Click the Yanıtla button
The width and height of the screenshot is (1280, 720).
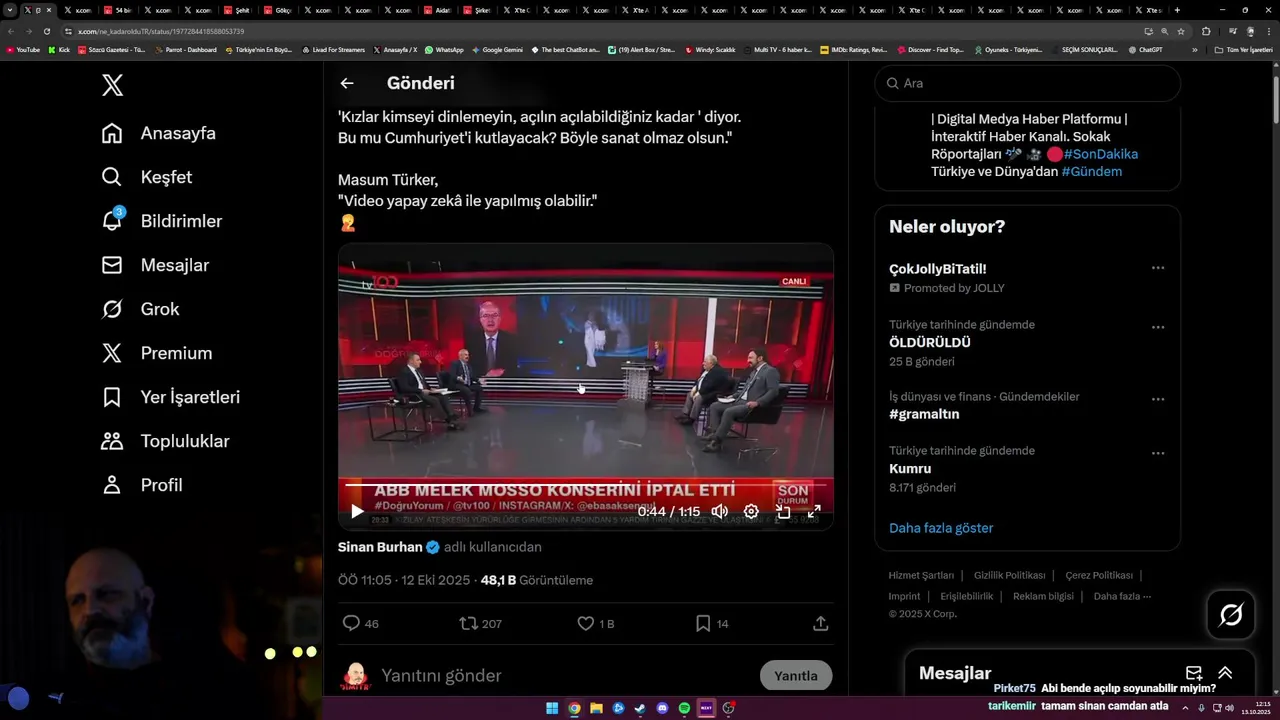coord(796,676)
